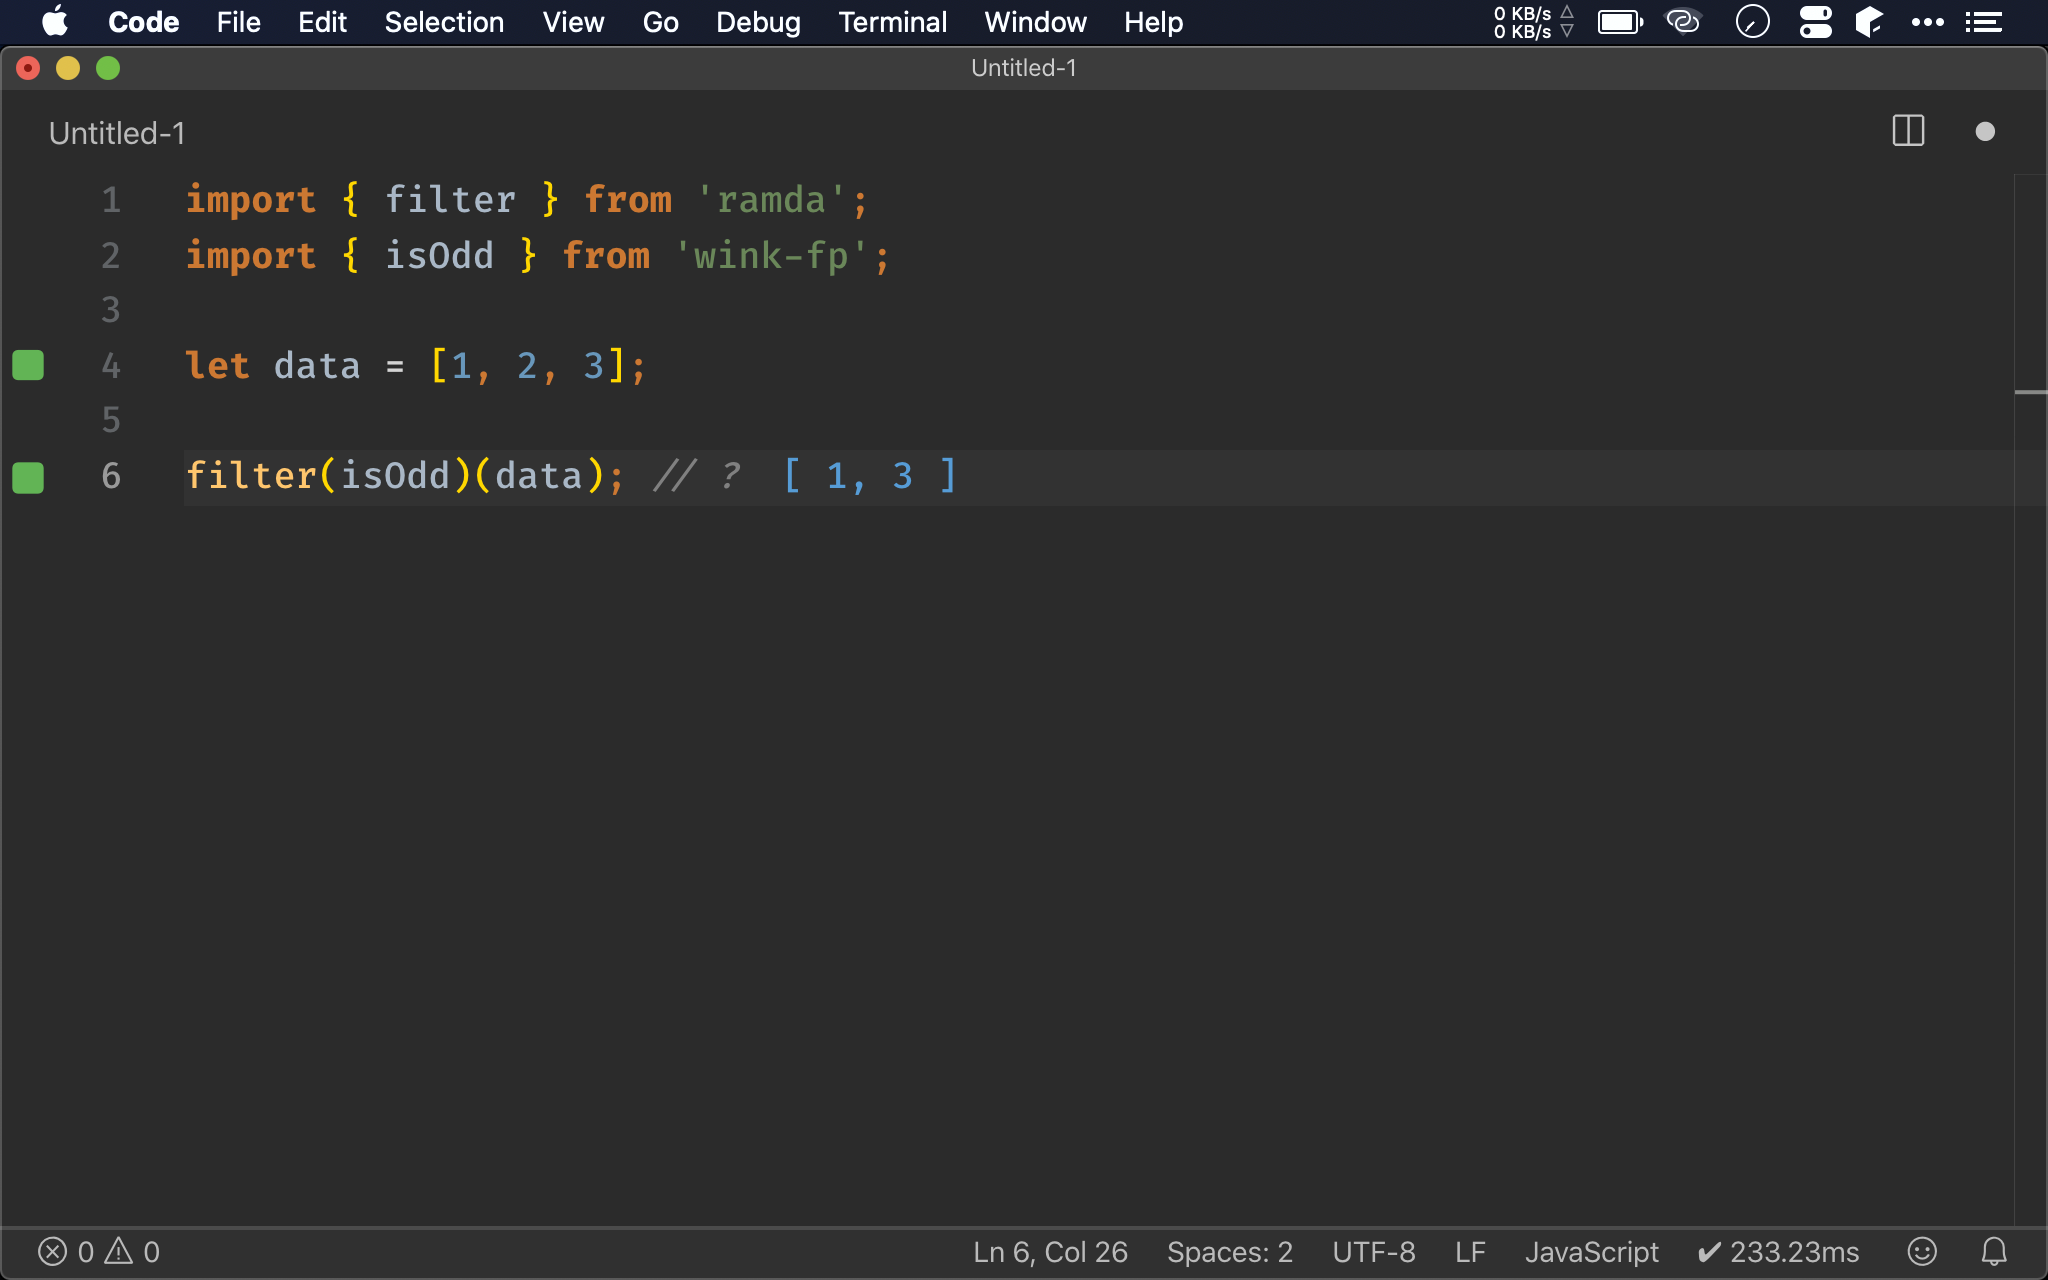Open the Code application menu
2048x1280 pixels.
click(143, 22)
